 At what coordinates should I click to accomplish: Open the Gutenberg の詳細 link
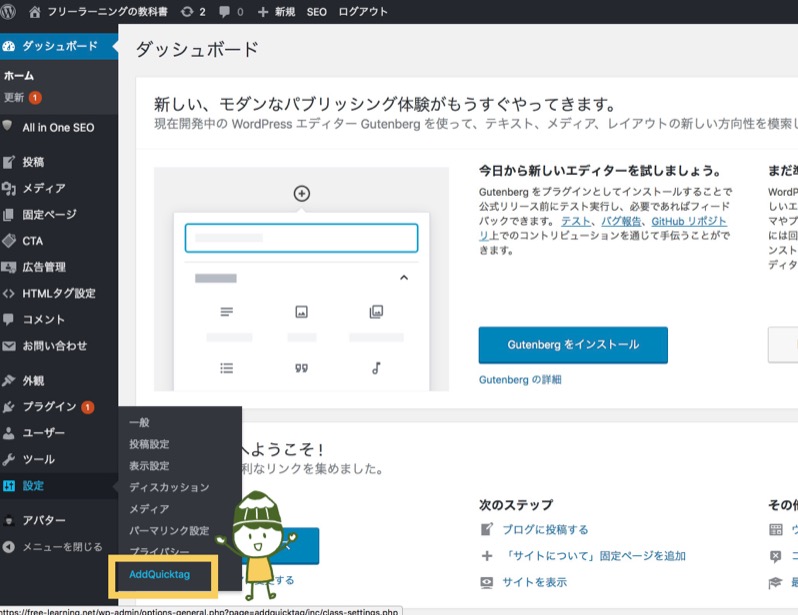[x=520, y=380]
